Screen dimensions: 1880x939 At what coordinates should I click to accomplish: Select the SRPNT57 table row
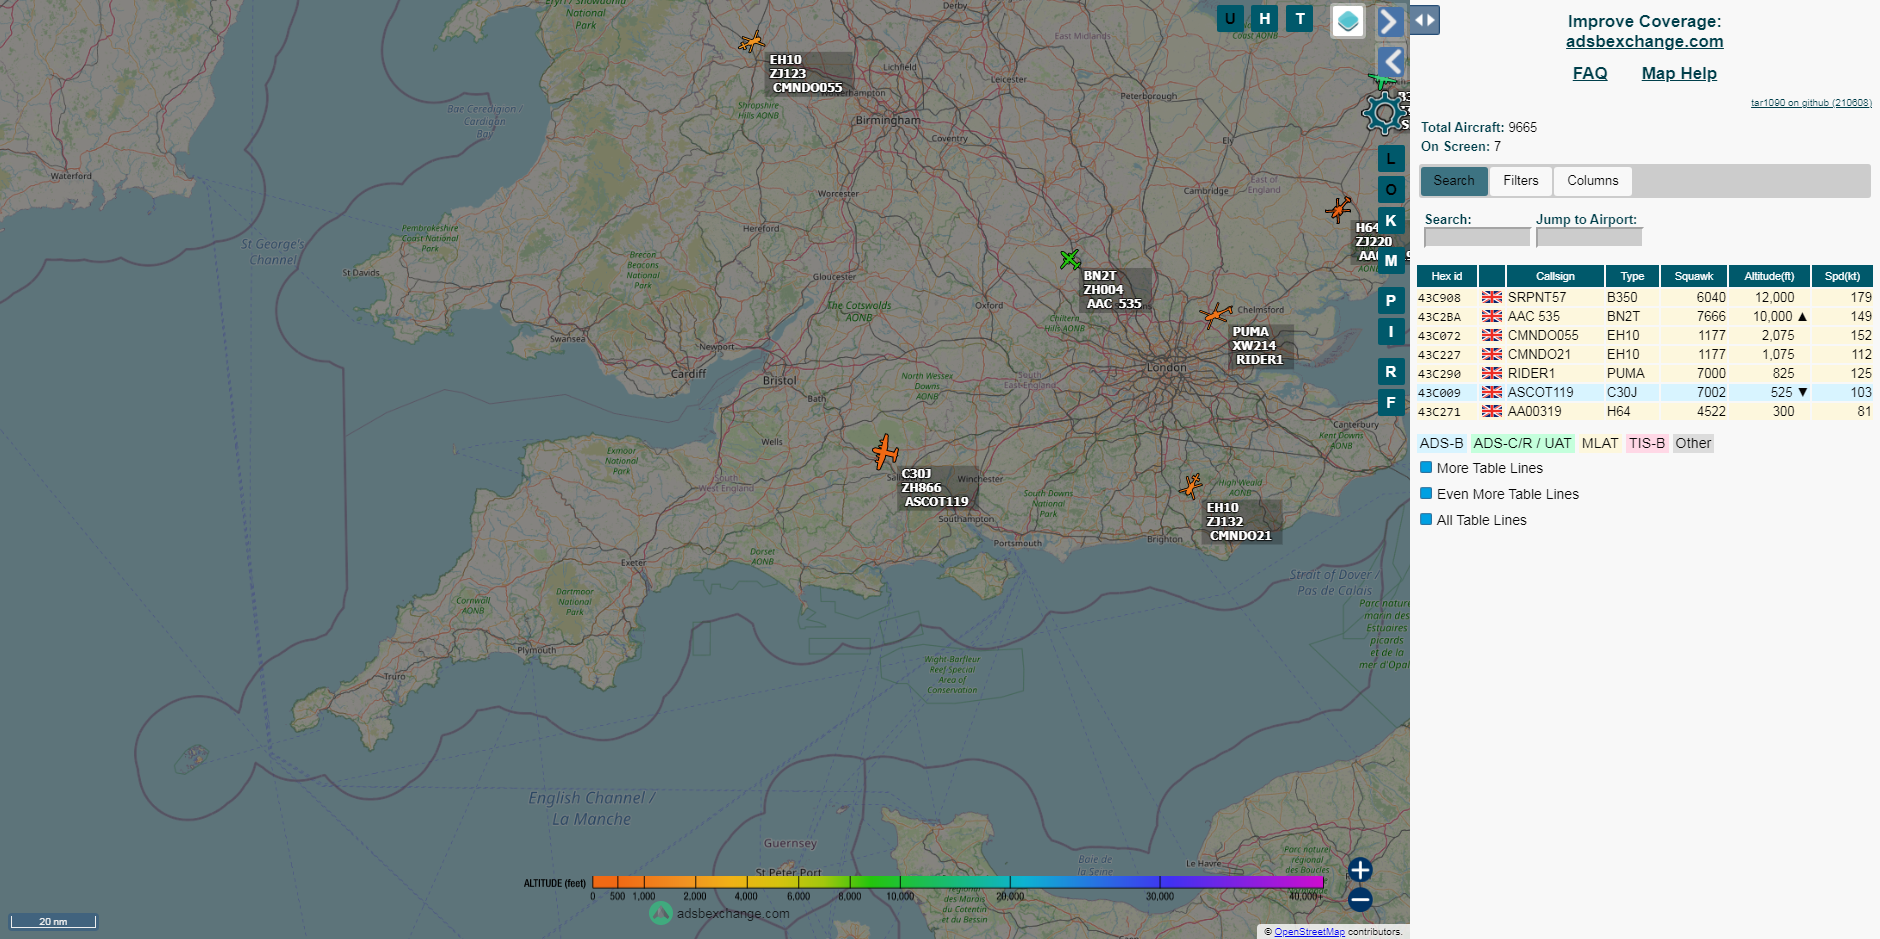(x=1645, y=297)
